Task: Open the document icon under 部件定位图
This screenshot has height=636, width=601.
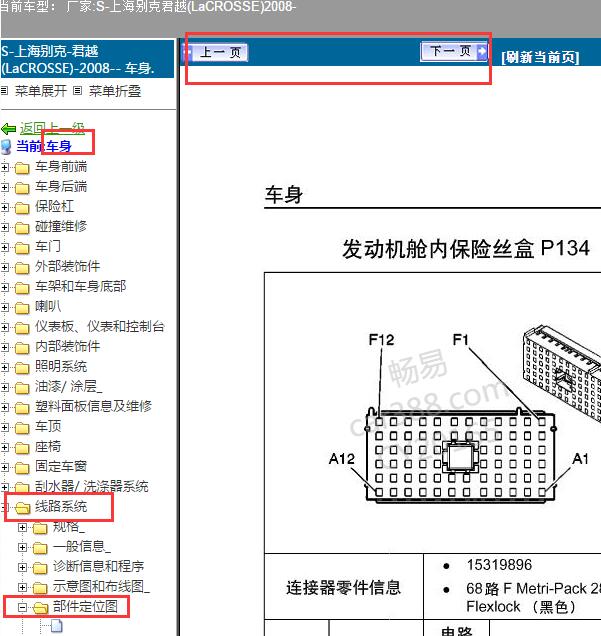Action: [x=57, y=626]
